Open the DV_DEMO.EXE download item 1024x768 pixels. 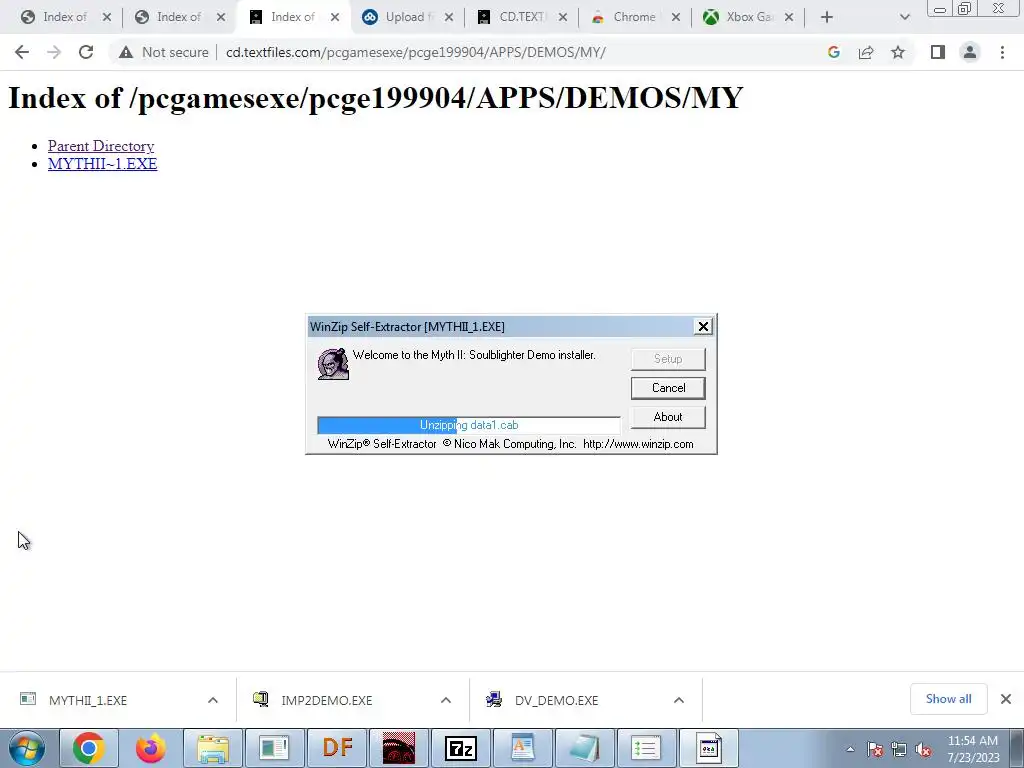(x=556, y=700)
